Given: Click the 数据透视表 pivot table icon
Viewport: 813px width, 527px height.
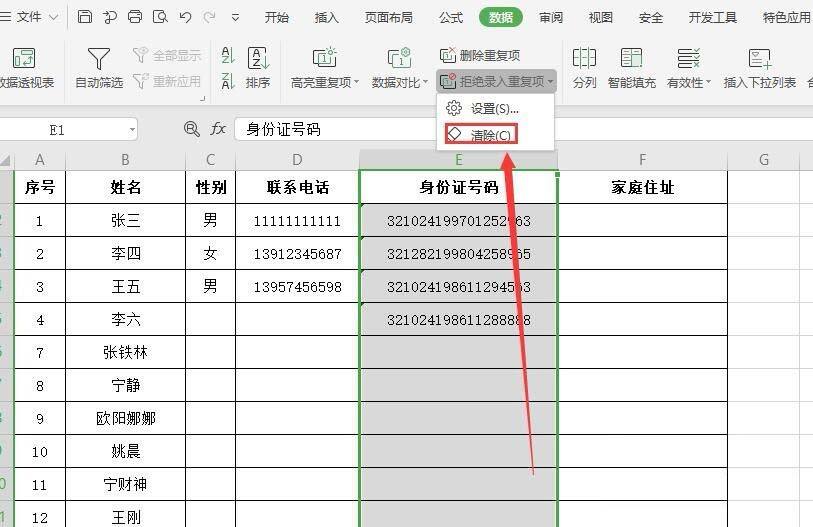Looking at the screenshot, I should [x=24, y=58].
